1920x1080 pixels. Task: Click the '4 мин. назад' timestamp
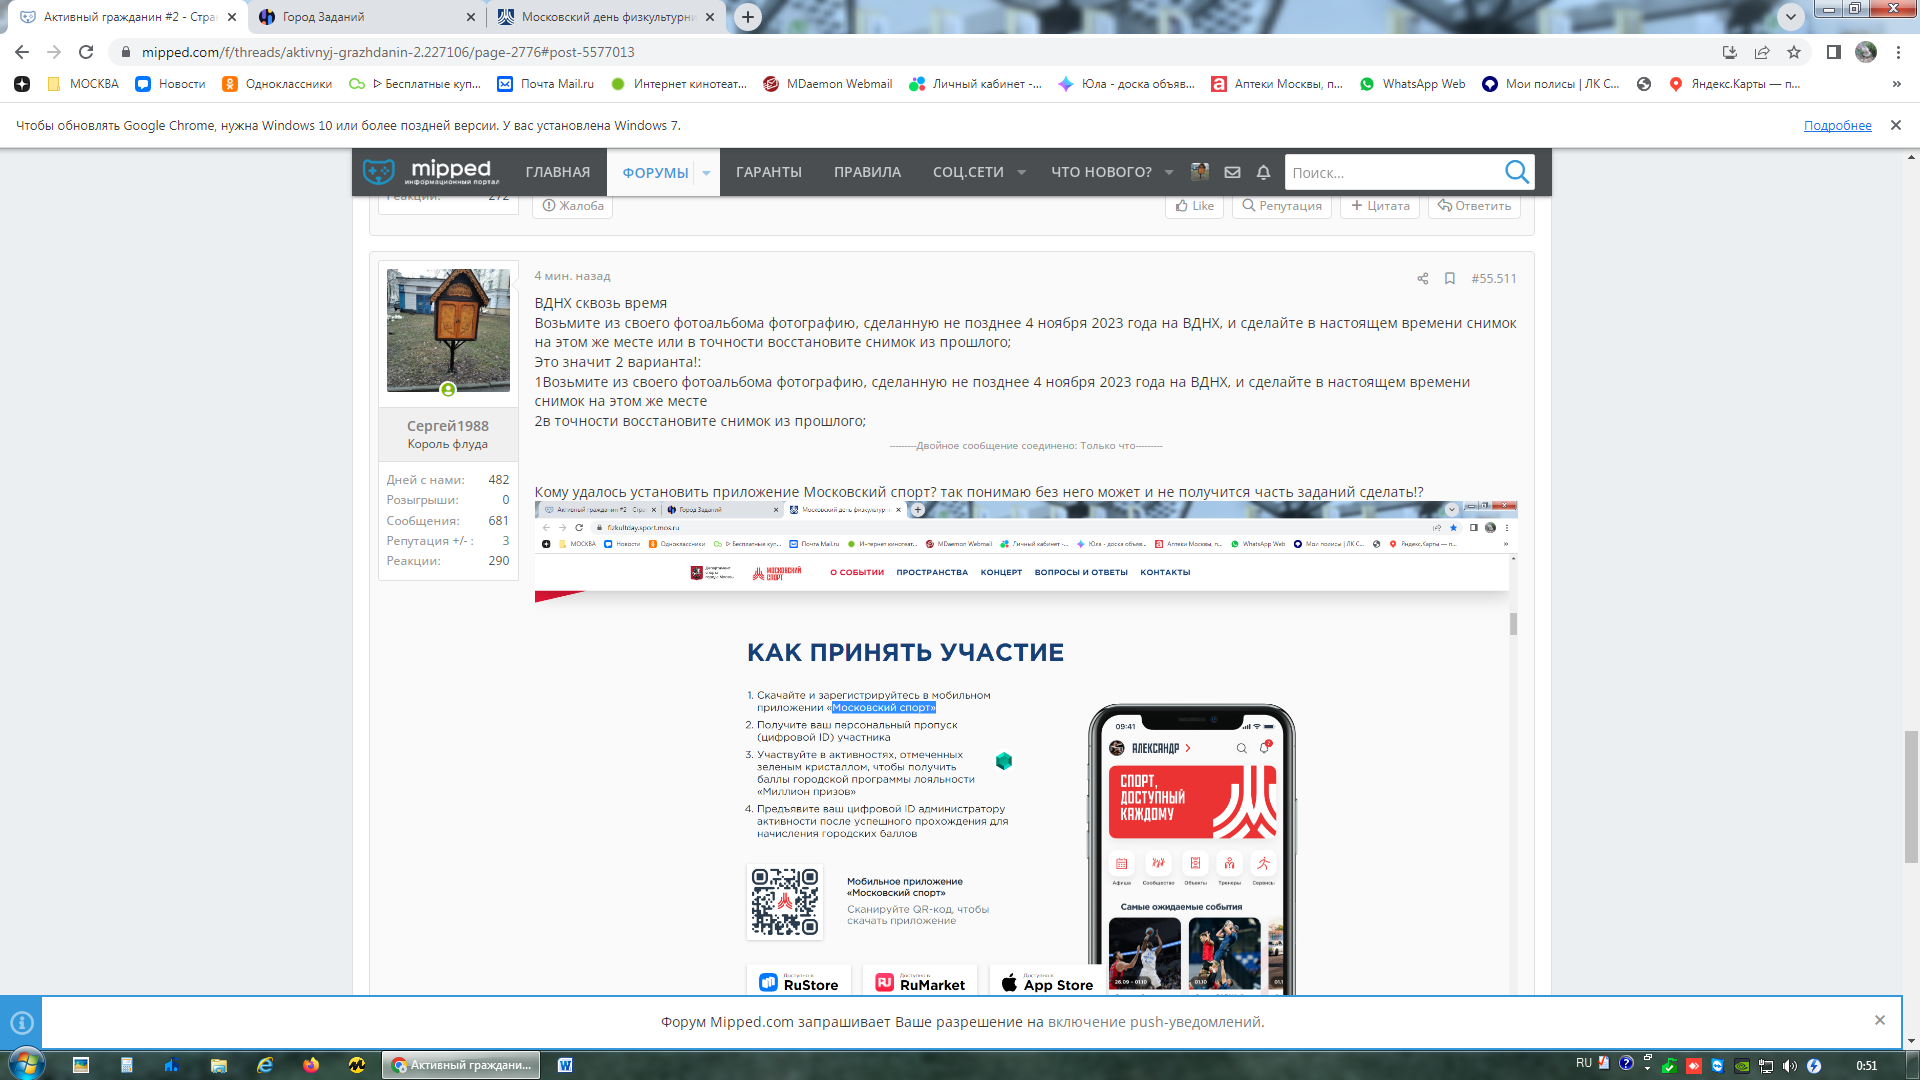point(572,276)
